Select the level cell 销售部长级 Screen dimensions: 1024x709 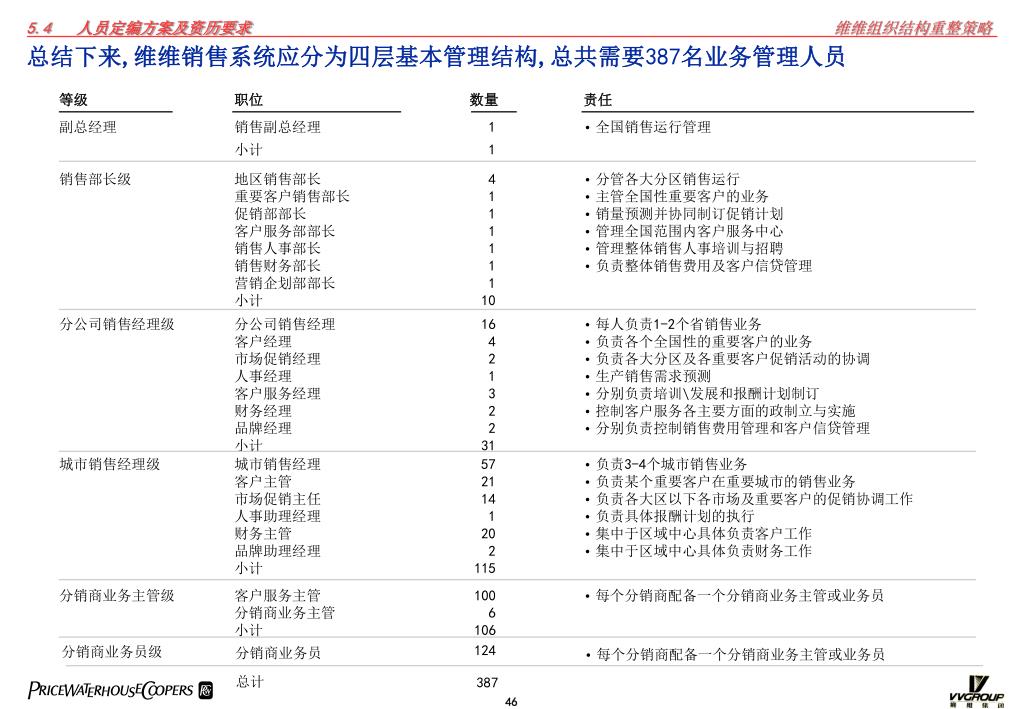[95, 179]
